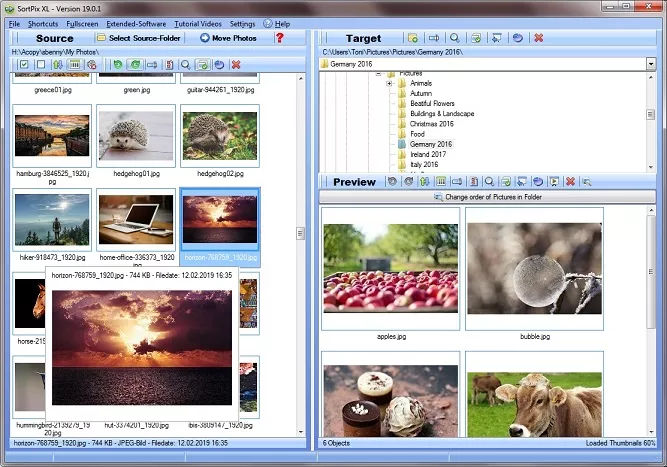
Task: Select the hedgehog01.jpg thumbnail
Action: click(136, 136)
